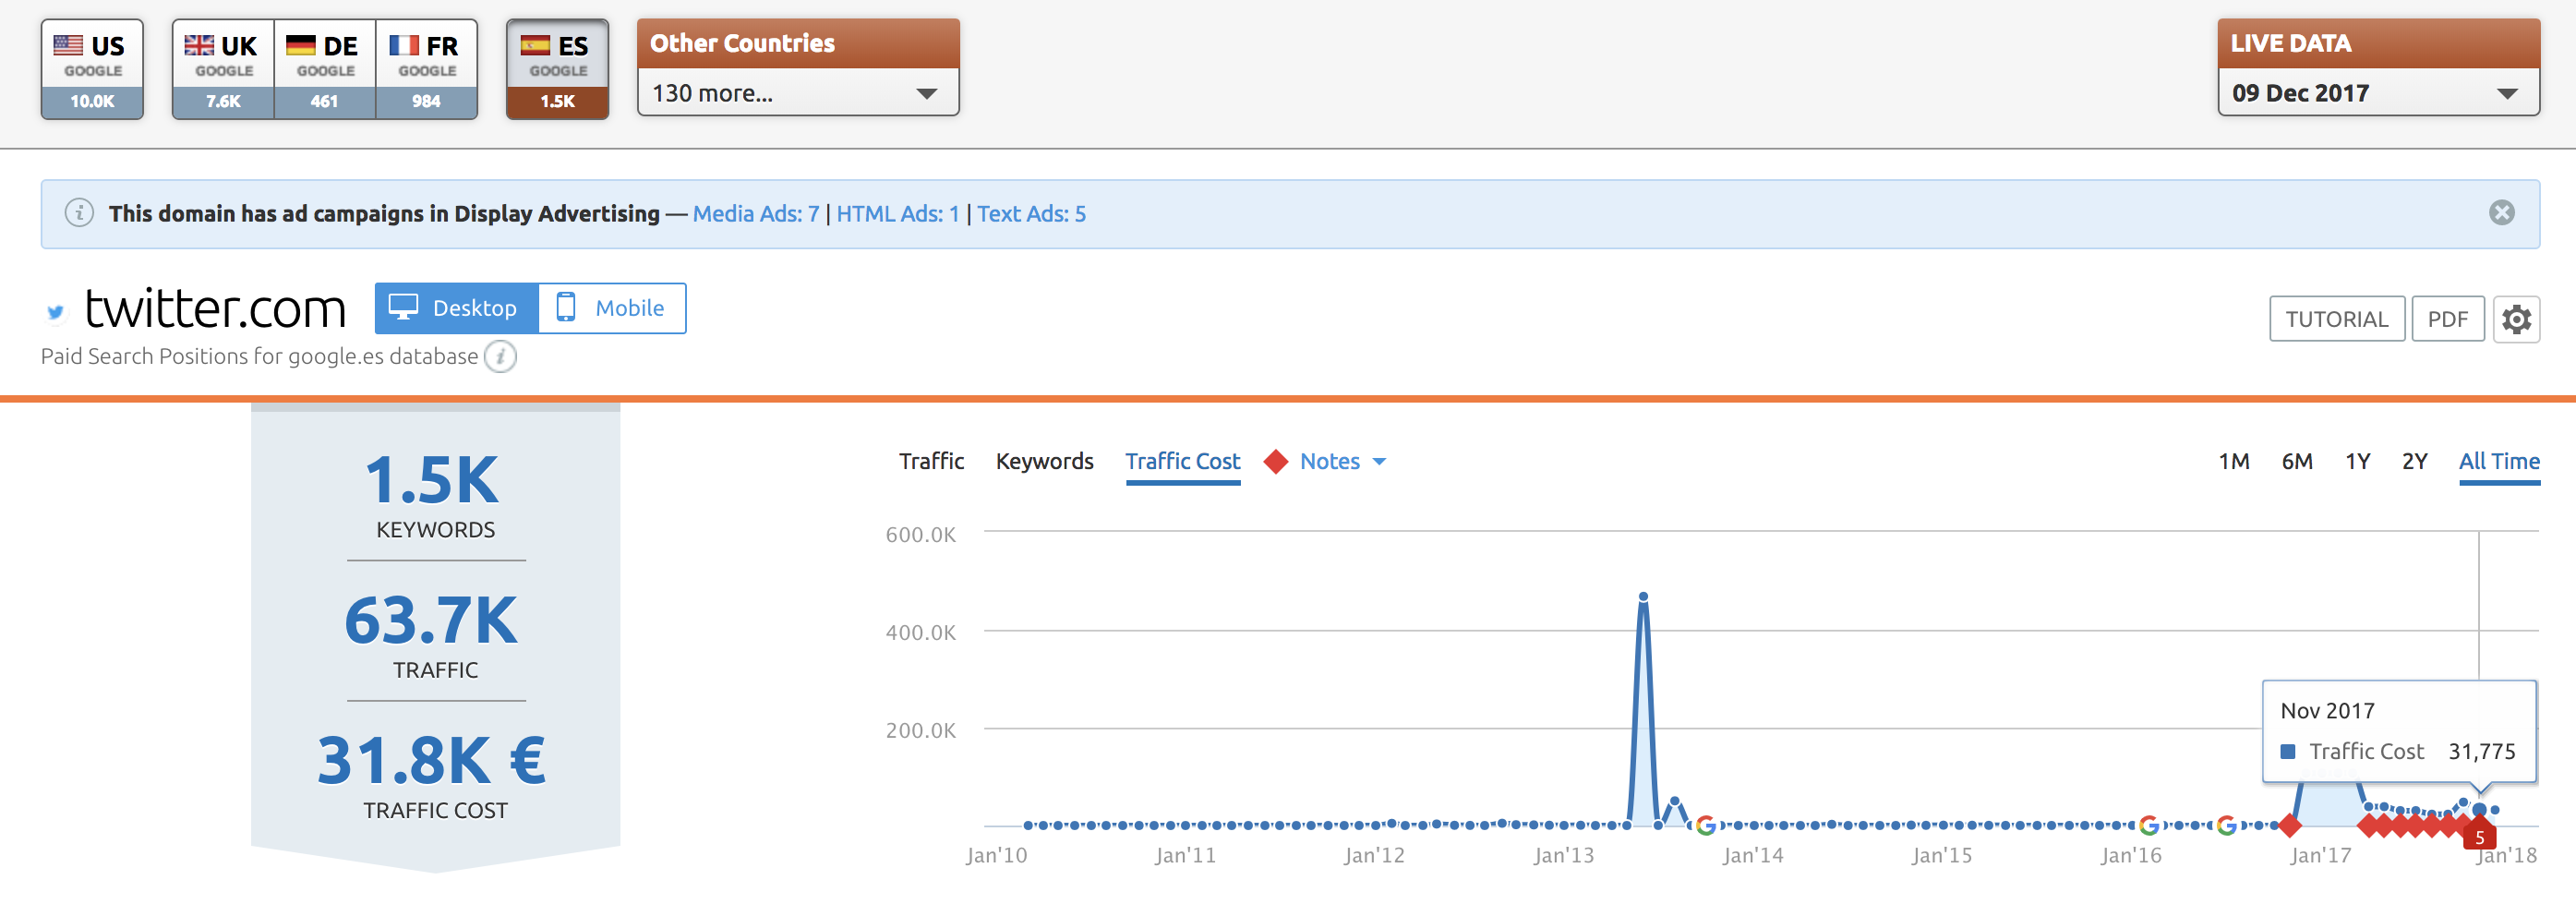Image resolution: width=2576 pixels, height=916 pixels.
Task: Click the info icon in the ad banner
Action: click(80, 213)
